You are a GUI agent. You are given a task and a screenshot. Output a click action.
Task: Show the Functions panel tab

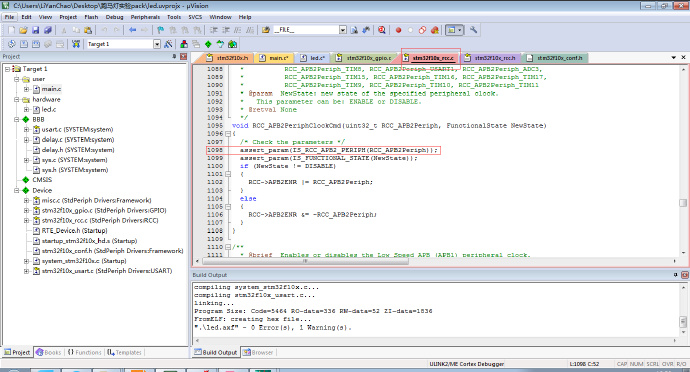pos(84,352)
